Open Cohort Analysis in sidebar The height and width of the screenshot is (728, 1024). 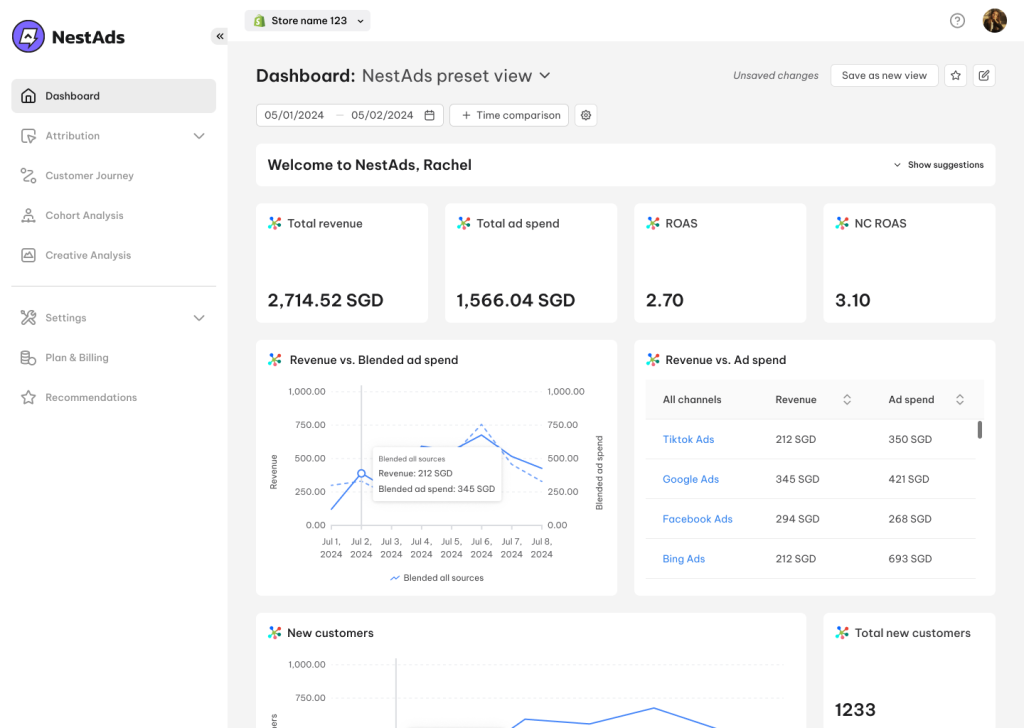84,216
